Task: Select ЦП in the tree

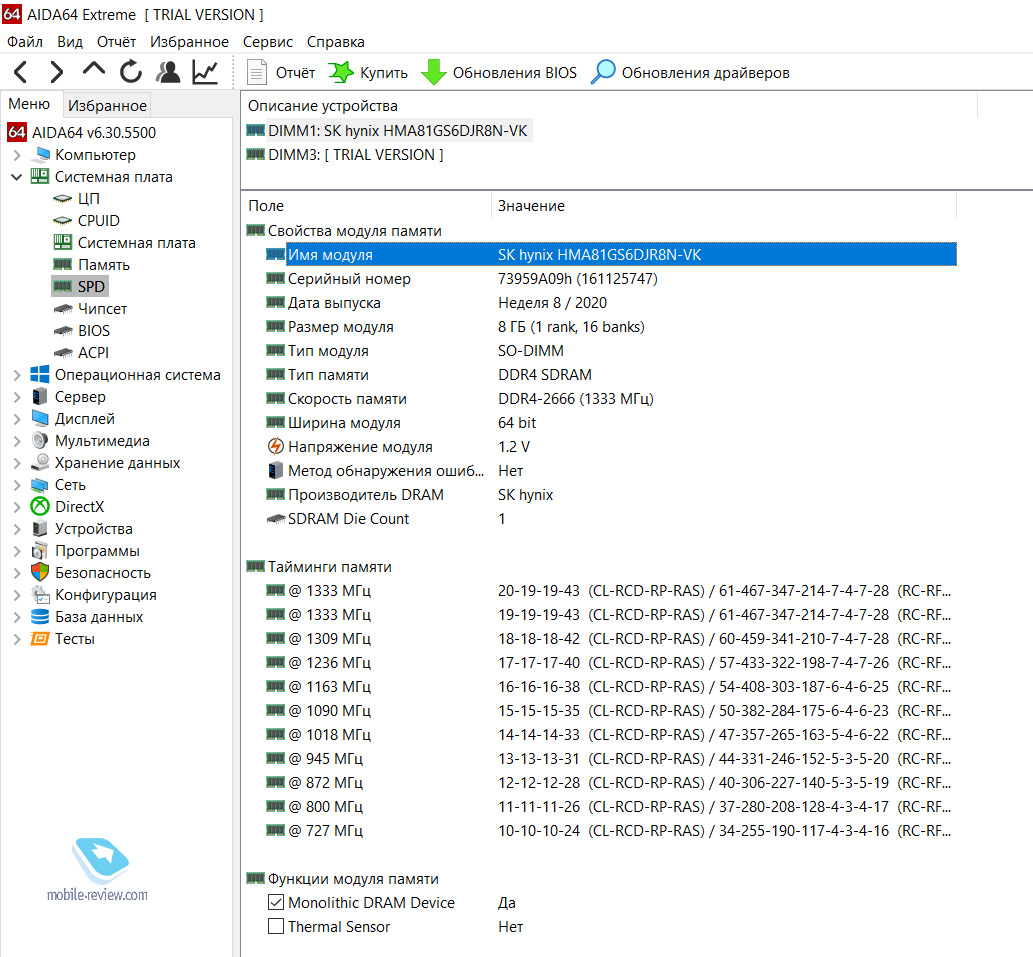Action: (x=88, y=198)
